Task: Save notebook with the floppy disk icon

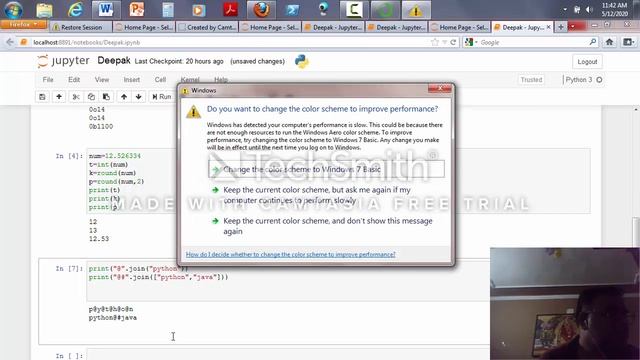Action: click(x=42, y=97)
